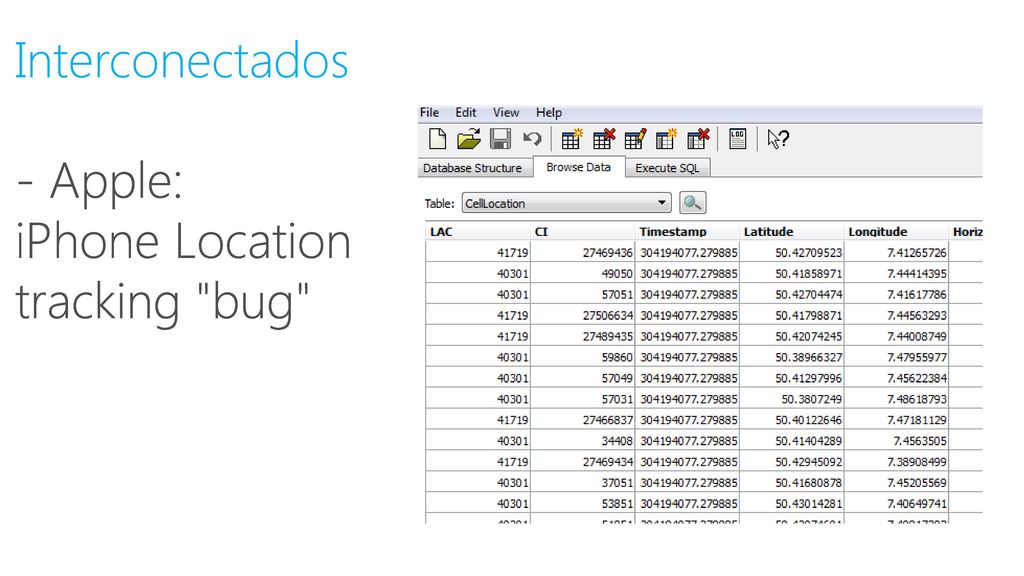The width and height of the screenshot is (1024, 576).
Task: Switch to Execute SQL tab
Action: coord(667,168)
